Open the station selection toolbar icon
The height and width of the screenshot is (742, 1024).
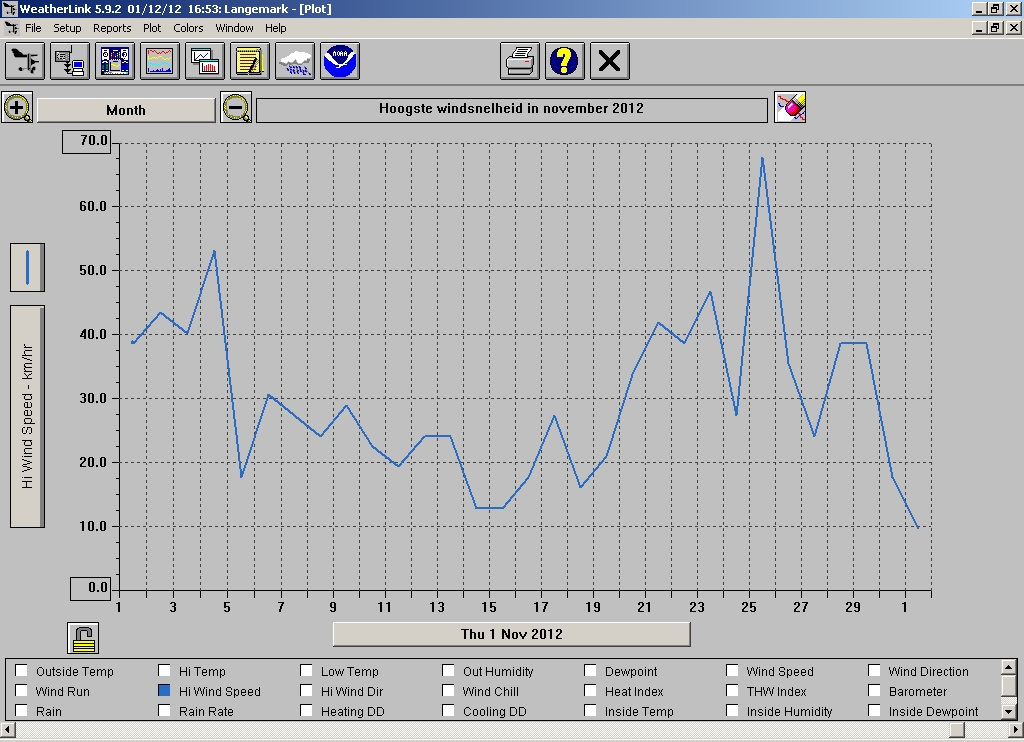(25, 61)
